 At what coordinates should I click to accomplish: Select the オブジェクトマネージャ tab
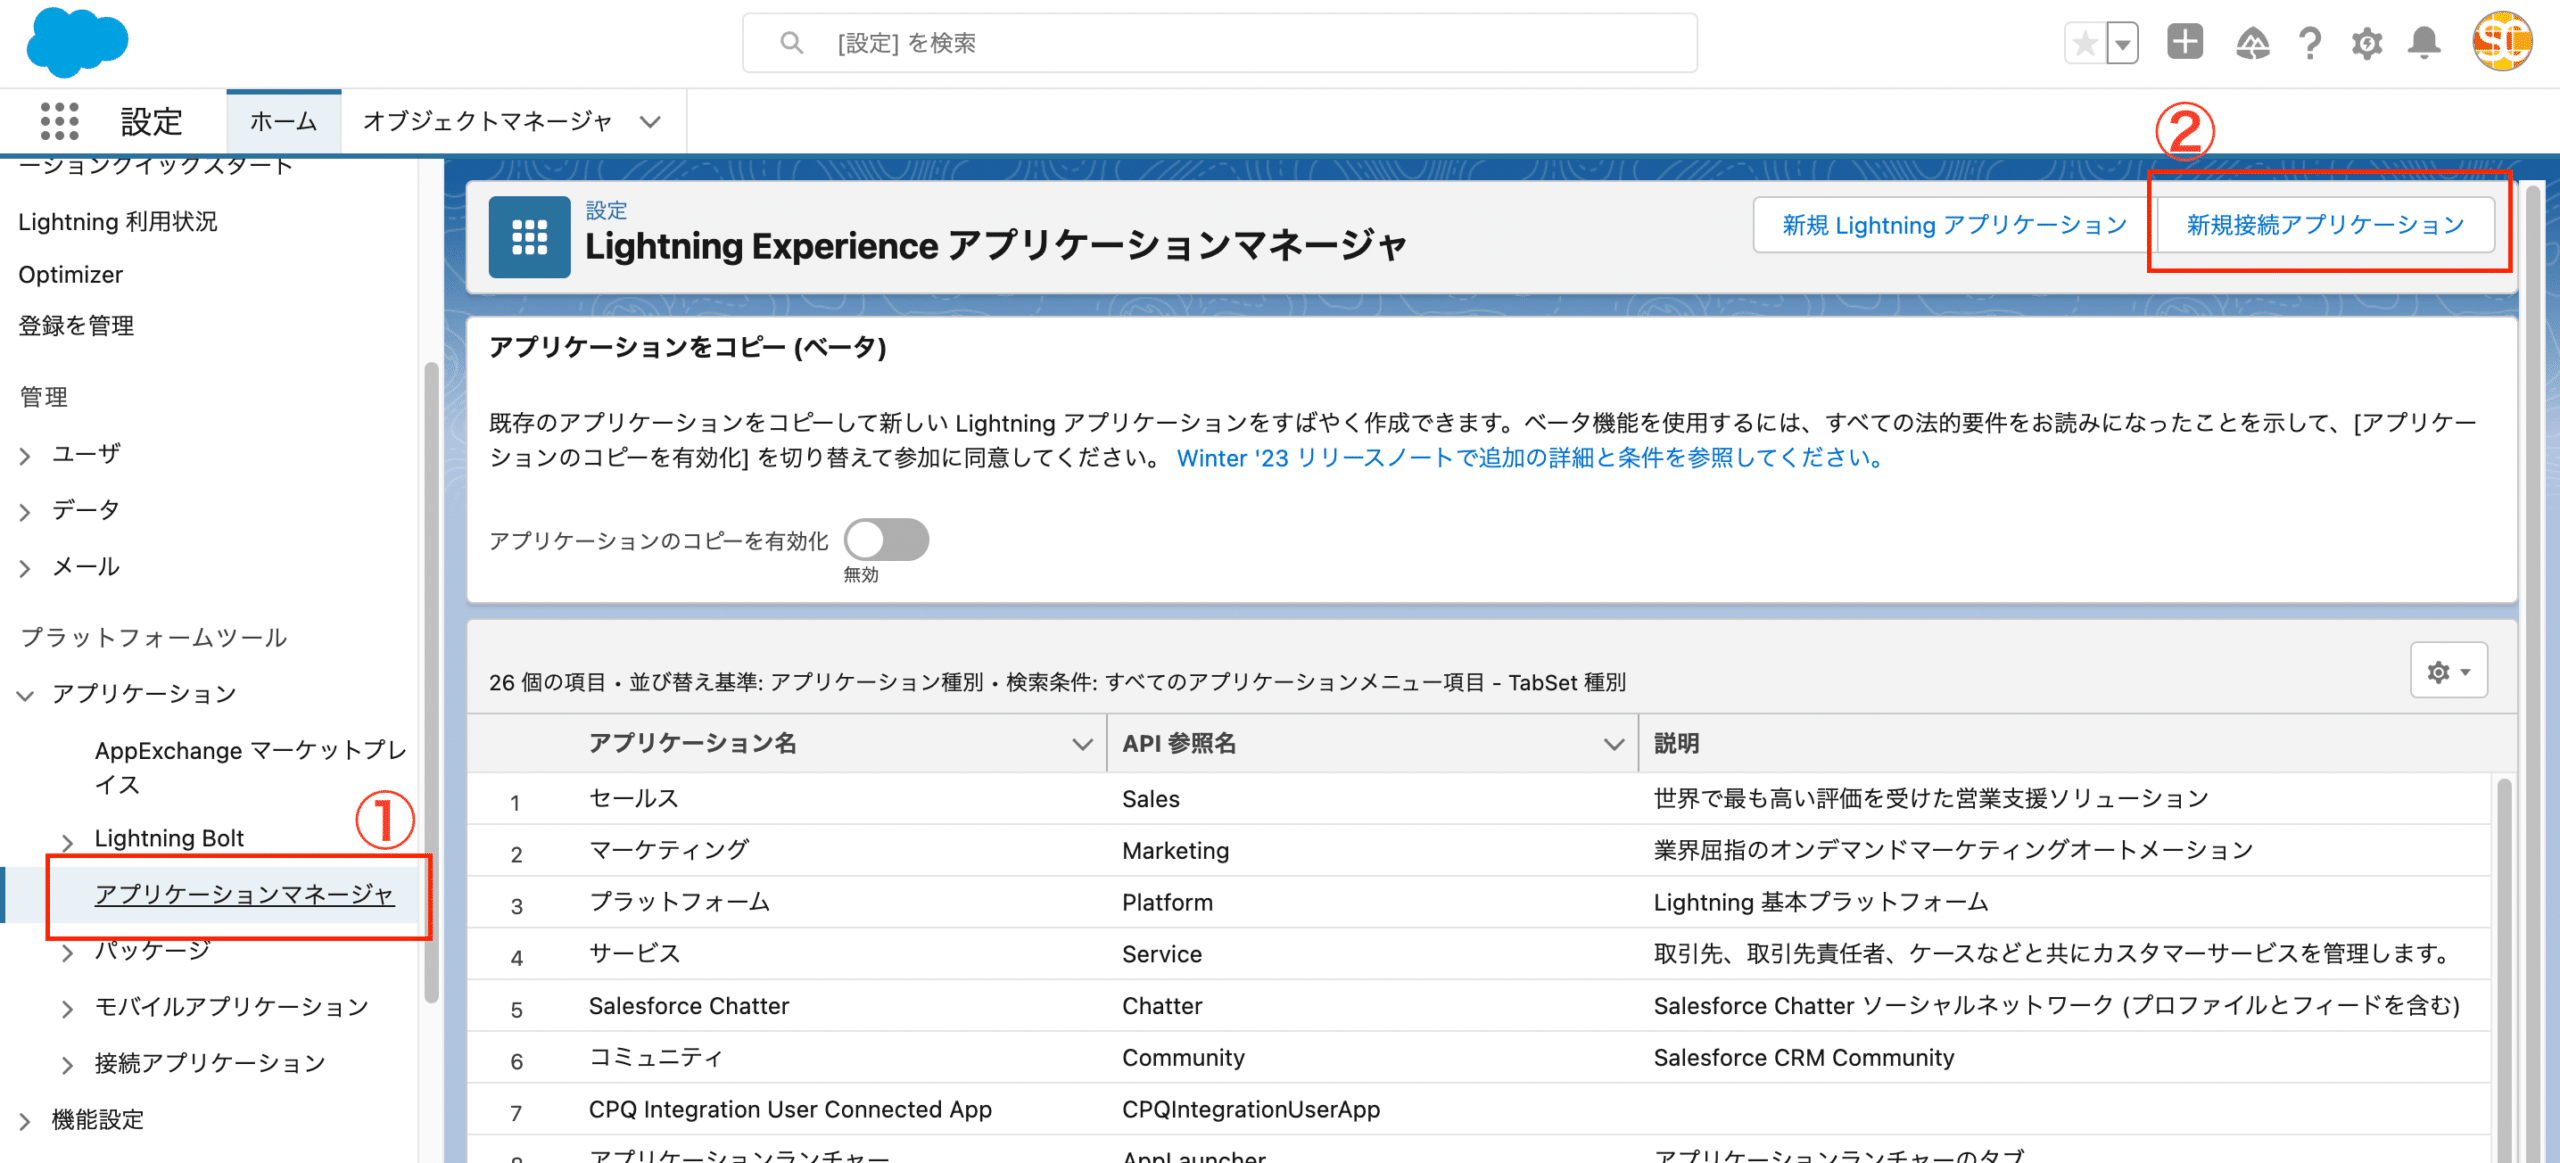pos(487,122)
